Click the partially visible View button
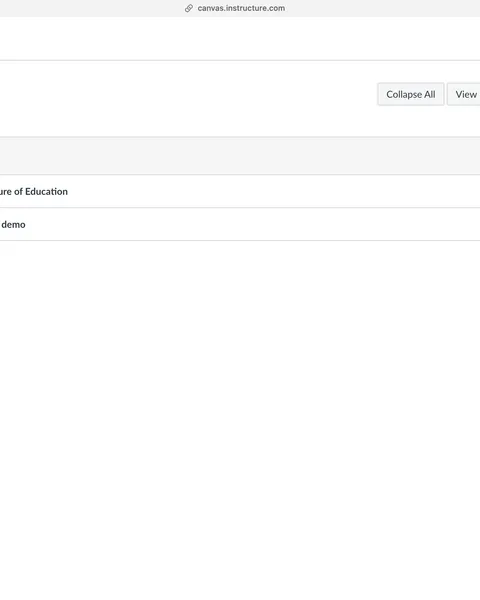 click(x=464, y=94)
